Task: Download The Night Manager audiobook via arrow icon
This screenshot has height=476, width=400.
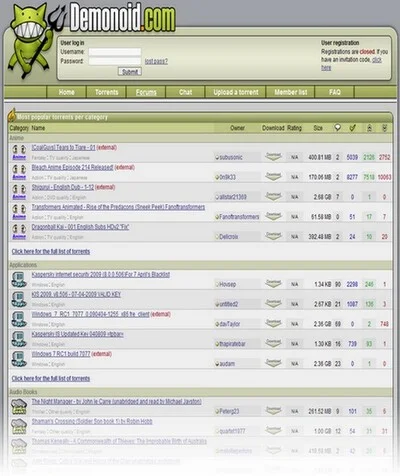Action: click(273, 411)
